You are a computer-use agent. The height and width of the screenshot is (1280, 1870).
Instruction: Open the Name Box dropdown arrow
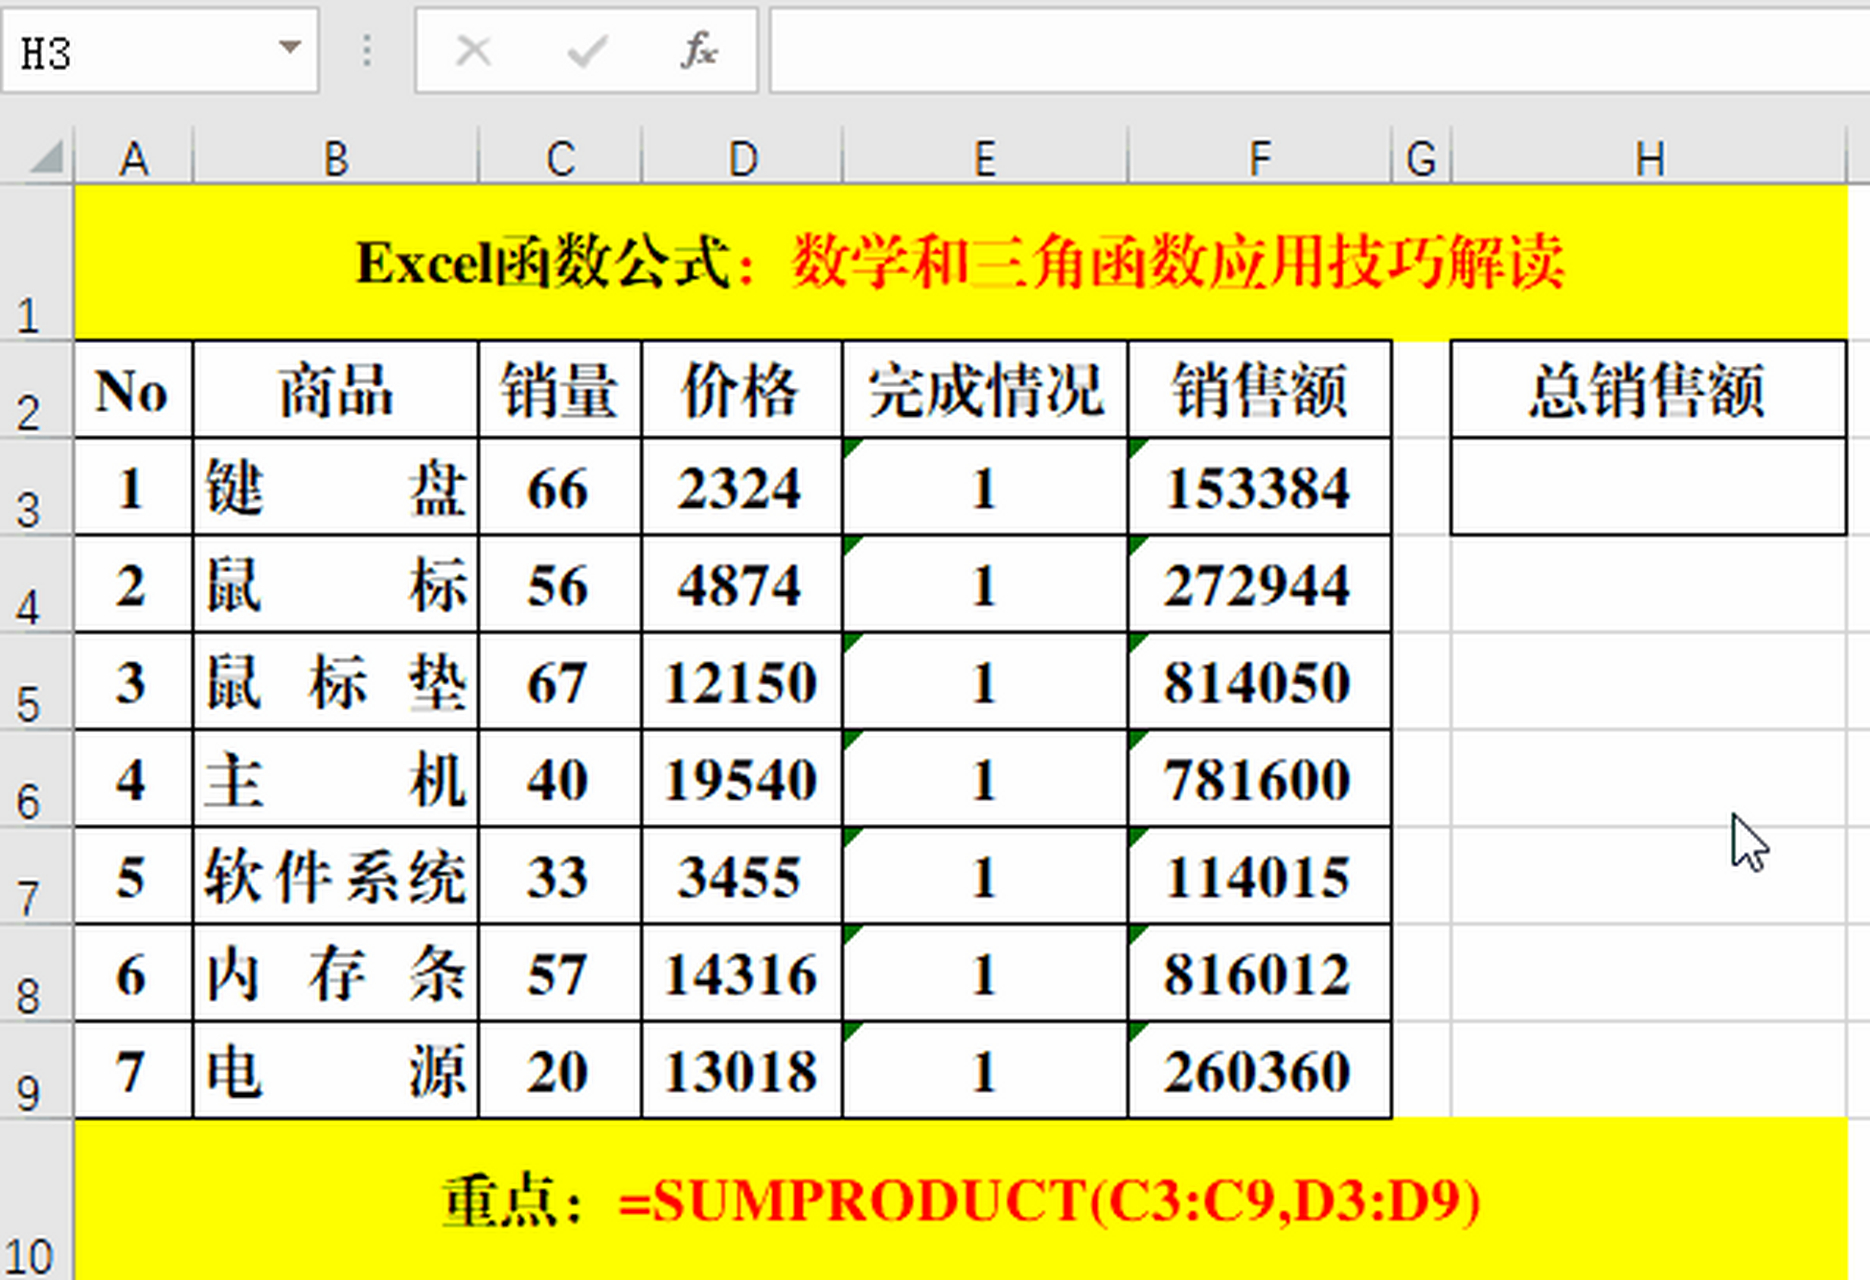pos(290,48)
